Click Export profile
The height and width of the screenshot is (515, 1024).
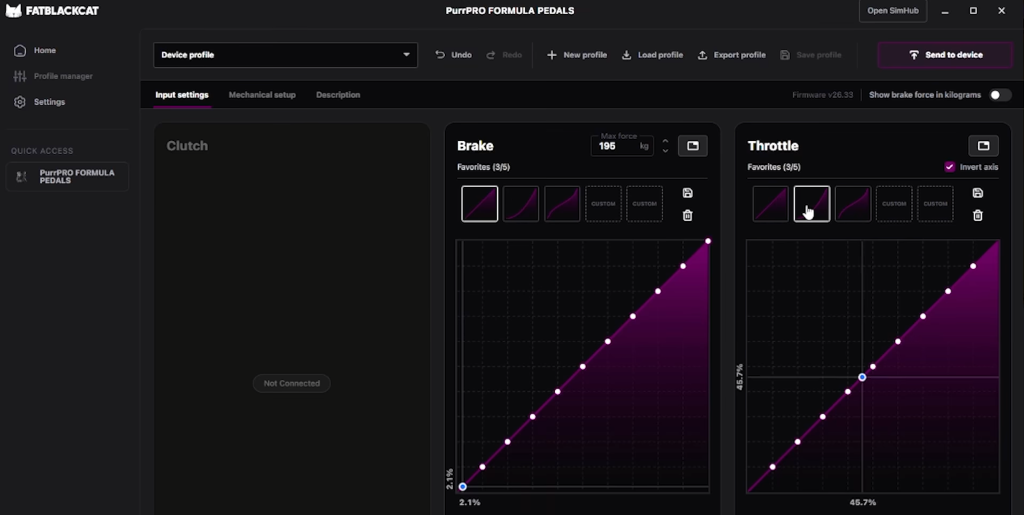pos(731,55)
